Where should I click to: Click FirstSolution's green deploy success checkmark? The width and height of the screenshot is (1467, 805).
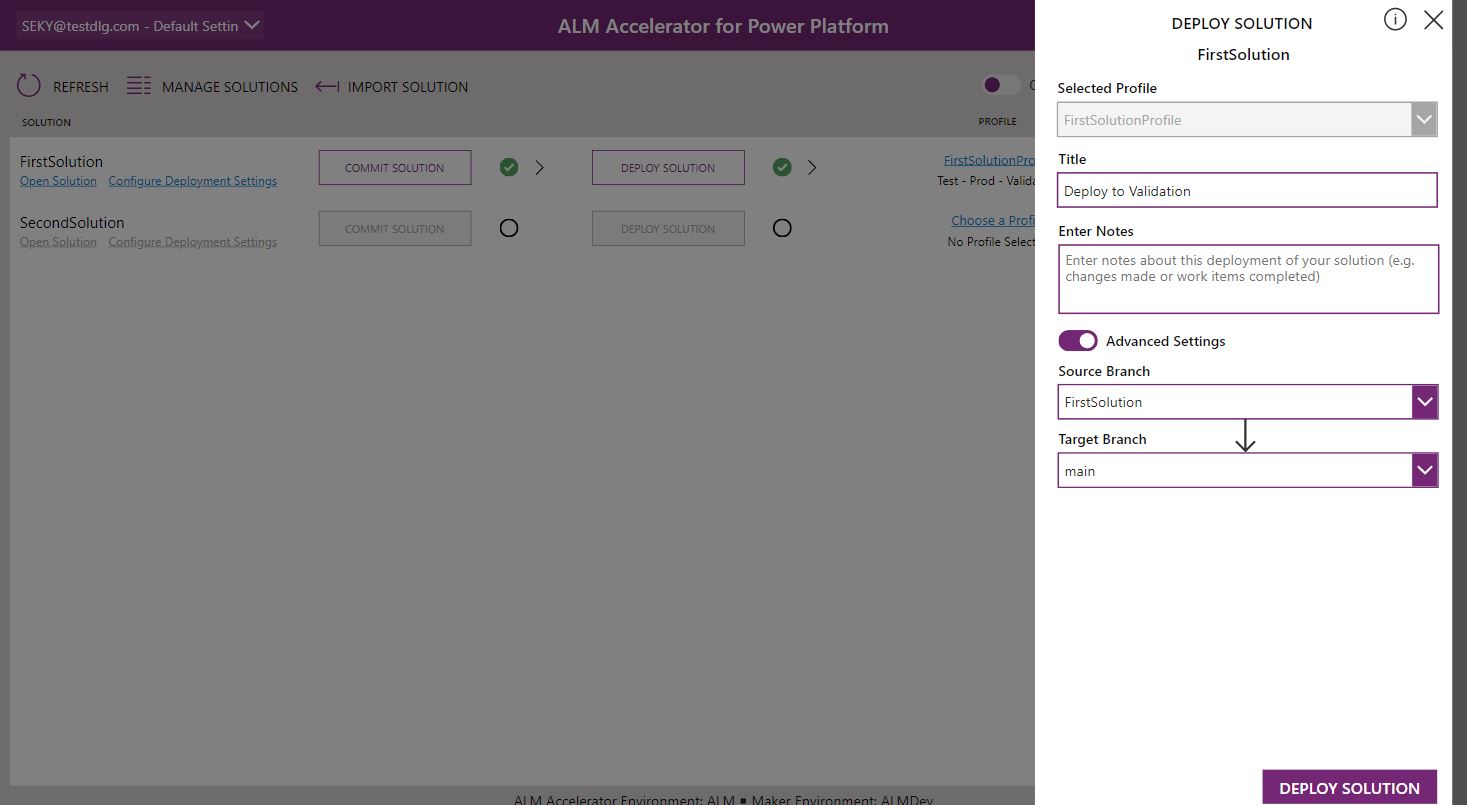tap(782, 167)
